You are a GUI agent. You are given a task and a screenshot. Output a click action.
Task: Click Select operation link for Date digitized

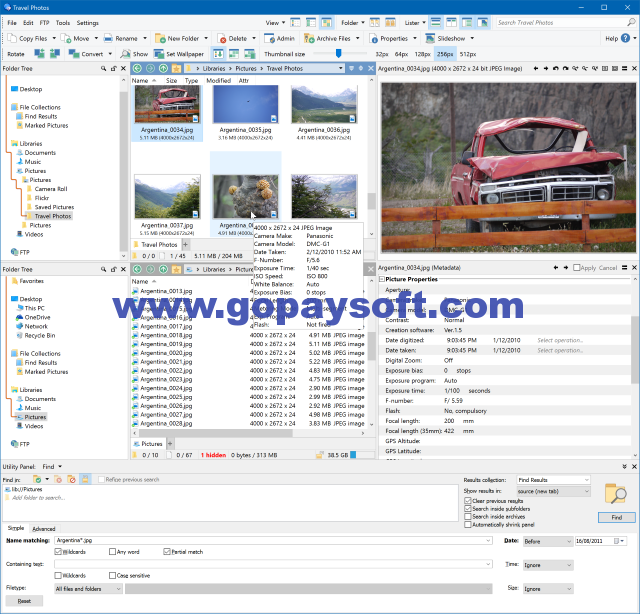(x=560, y=340)
